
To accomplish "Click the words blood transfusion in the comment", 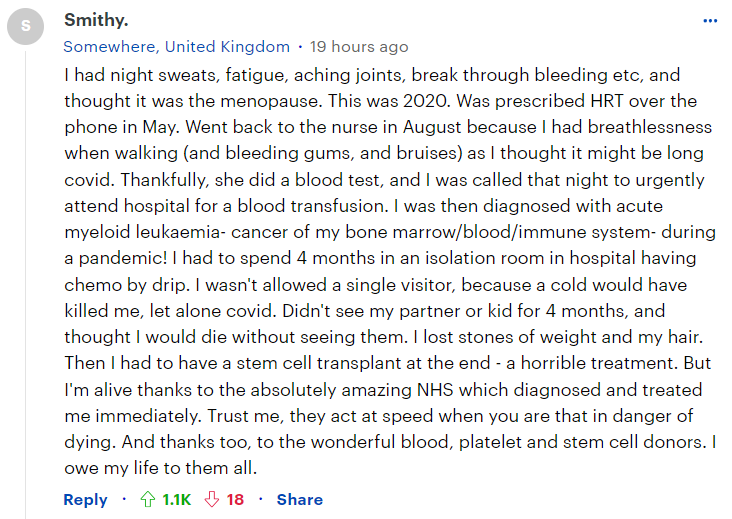I will coord(313,206).
